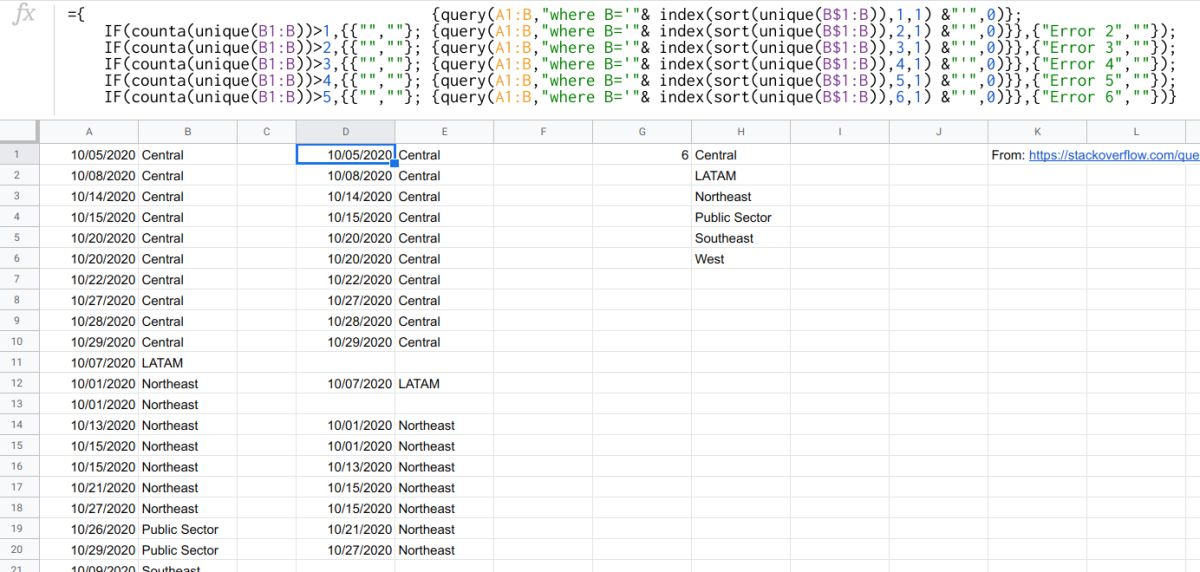Click cell D10 with date 10/29/2020
The image size is (1200, 572).
[346, 342]
